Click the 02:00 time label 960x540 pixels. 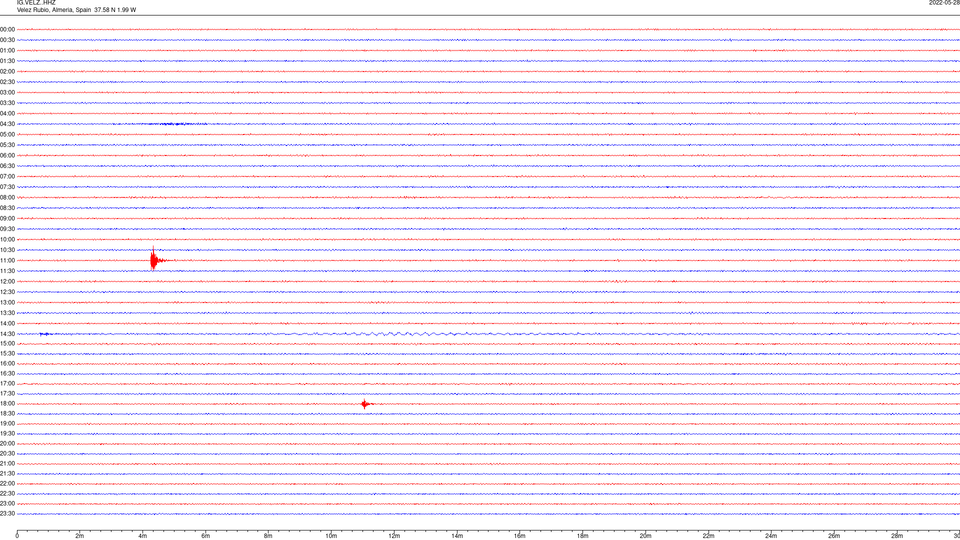7,72
